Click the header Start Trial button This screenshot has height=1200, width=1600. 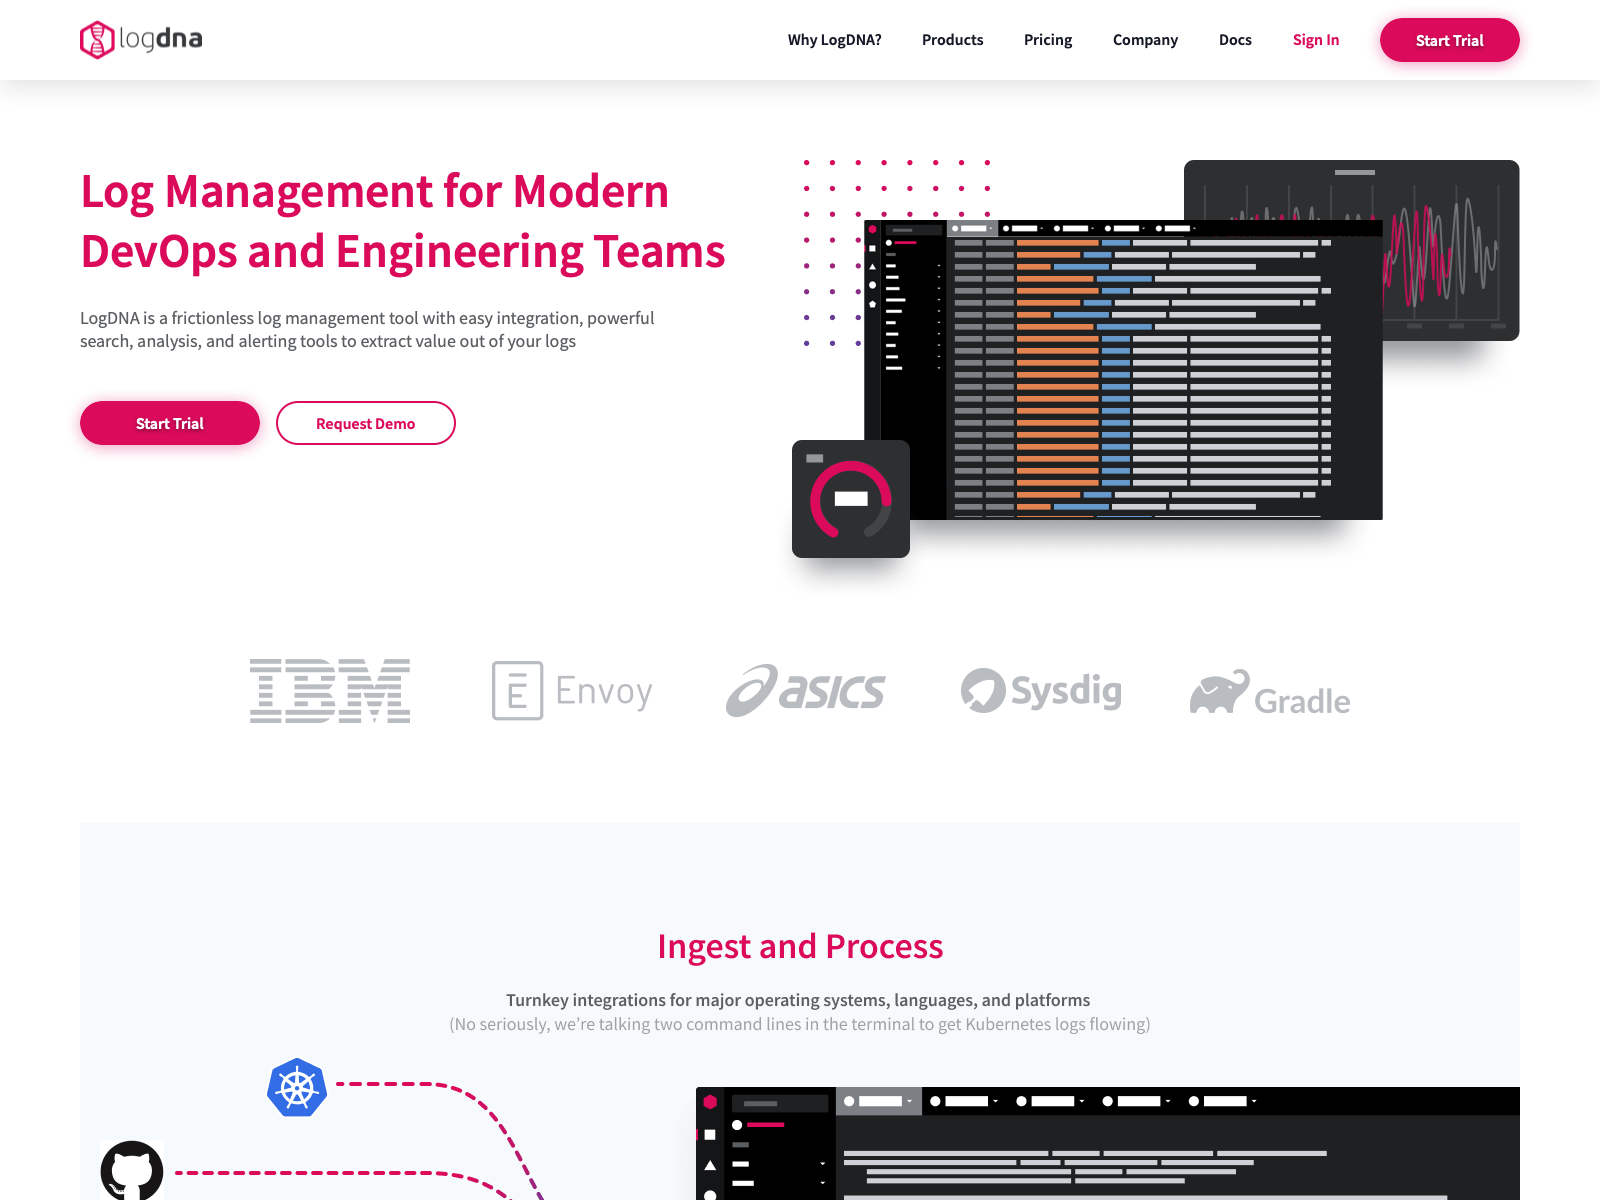(1449, 40)
